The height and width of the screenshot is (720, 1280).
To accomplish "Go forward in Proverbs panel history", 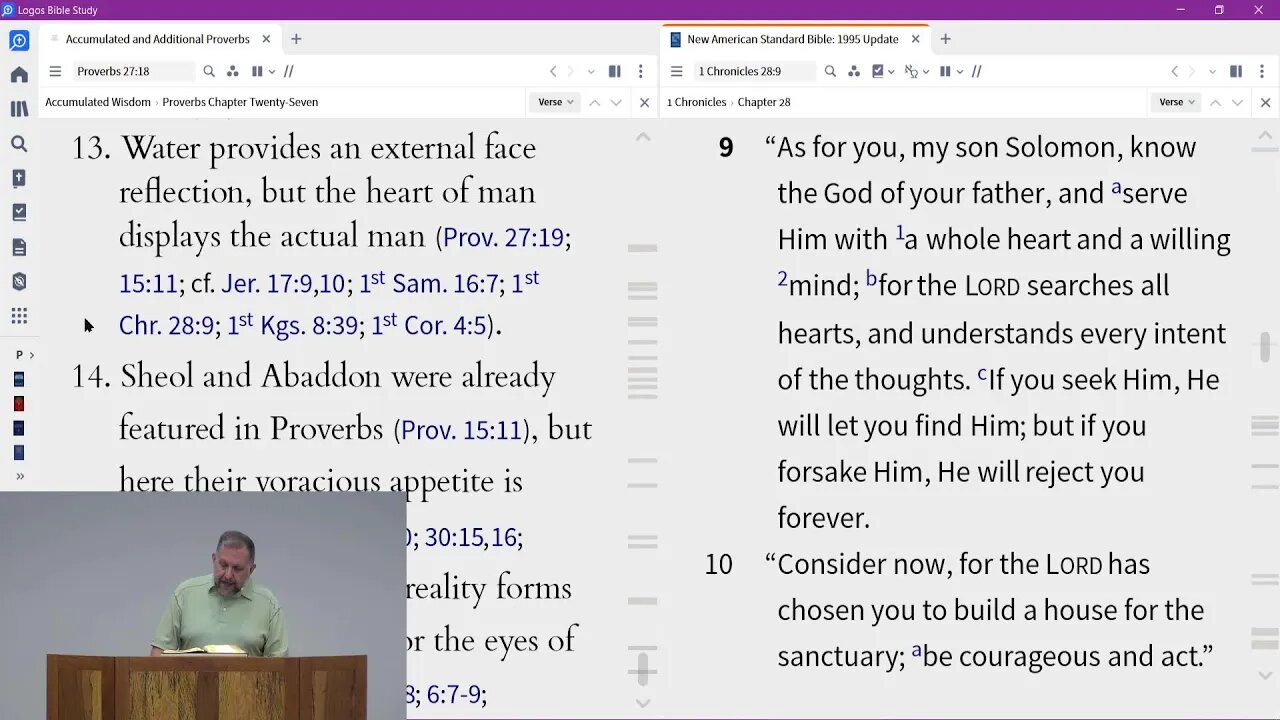I will tap(571, 71).
